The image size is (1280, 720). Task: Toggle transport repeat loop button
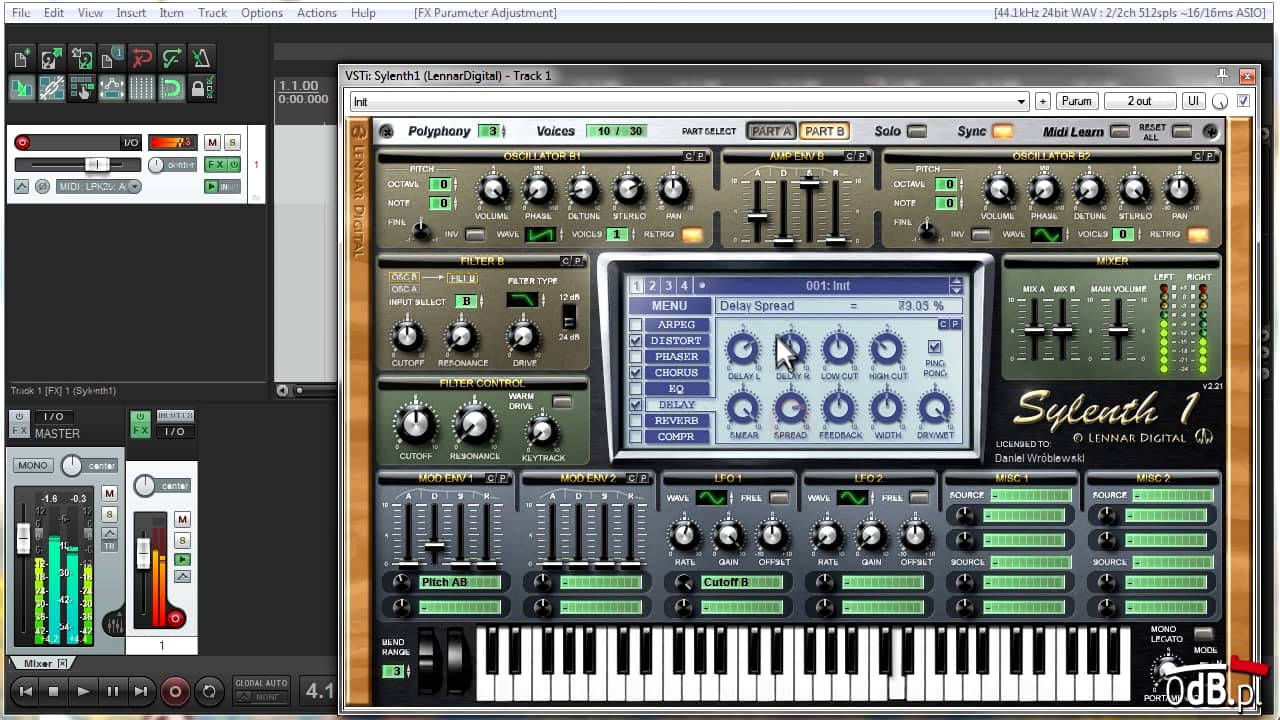[209, 691]
